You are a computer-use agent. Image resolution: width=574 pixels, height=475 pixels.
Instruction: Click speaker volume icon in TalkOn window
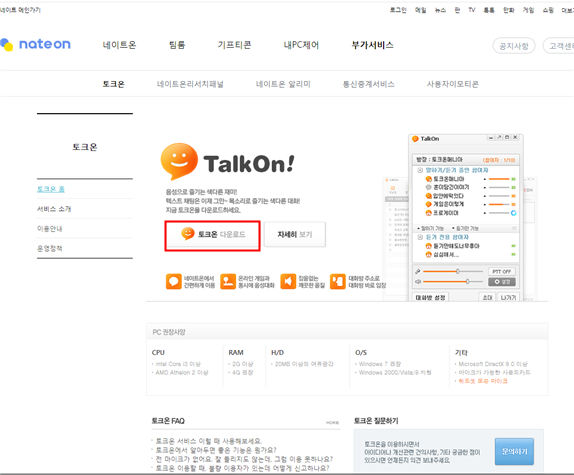(x=418, y=281)
